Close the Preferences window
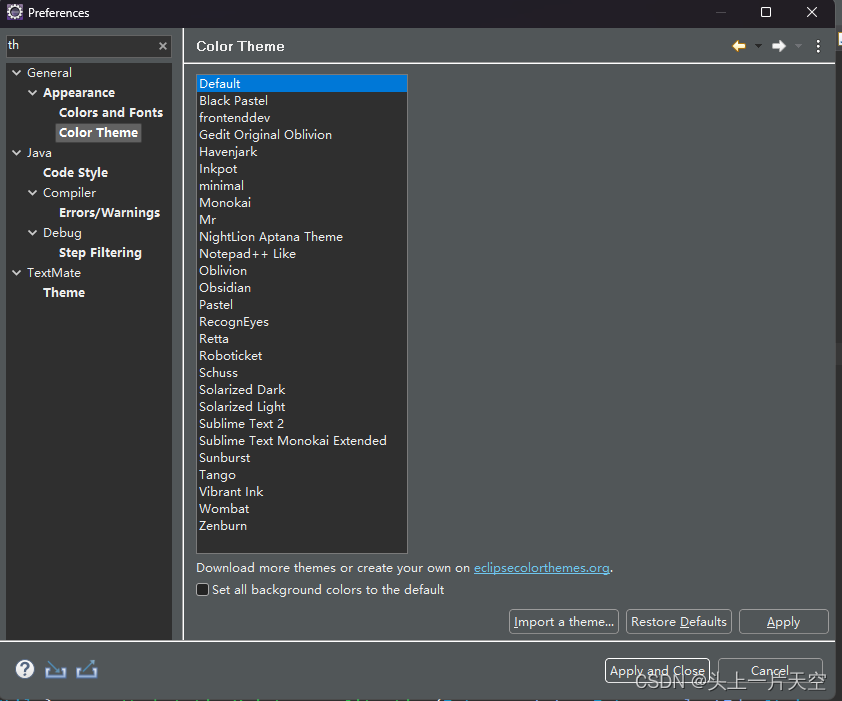The width and height of the screenshot is (842, 701). 812,12
